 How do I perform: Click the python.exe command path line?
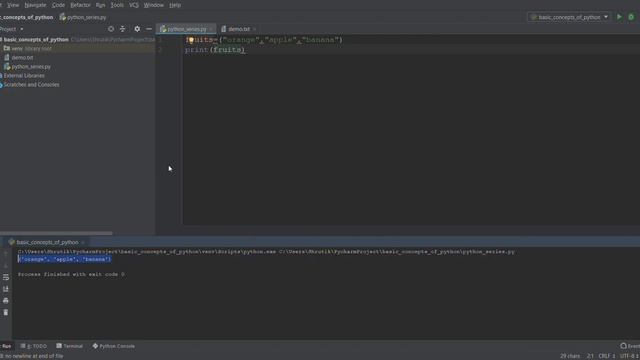tap(266, 252)
